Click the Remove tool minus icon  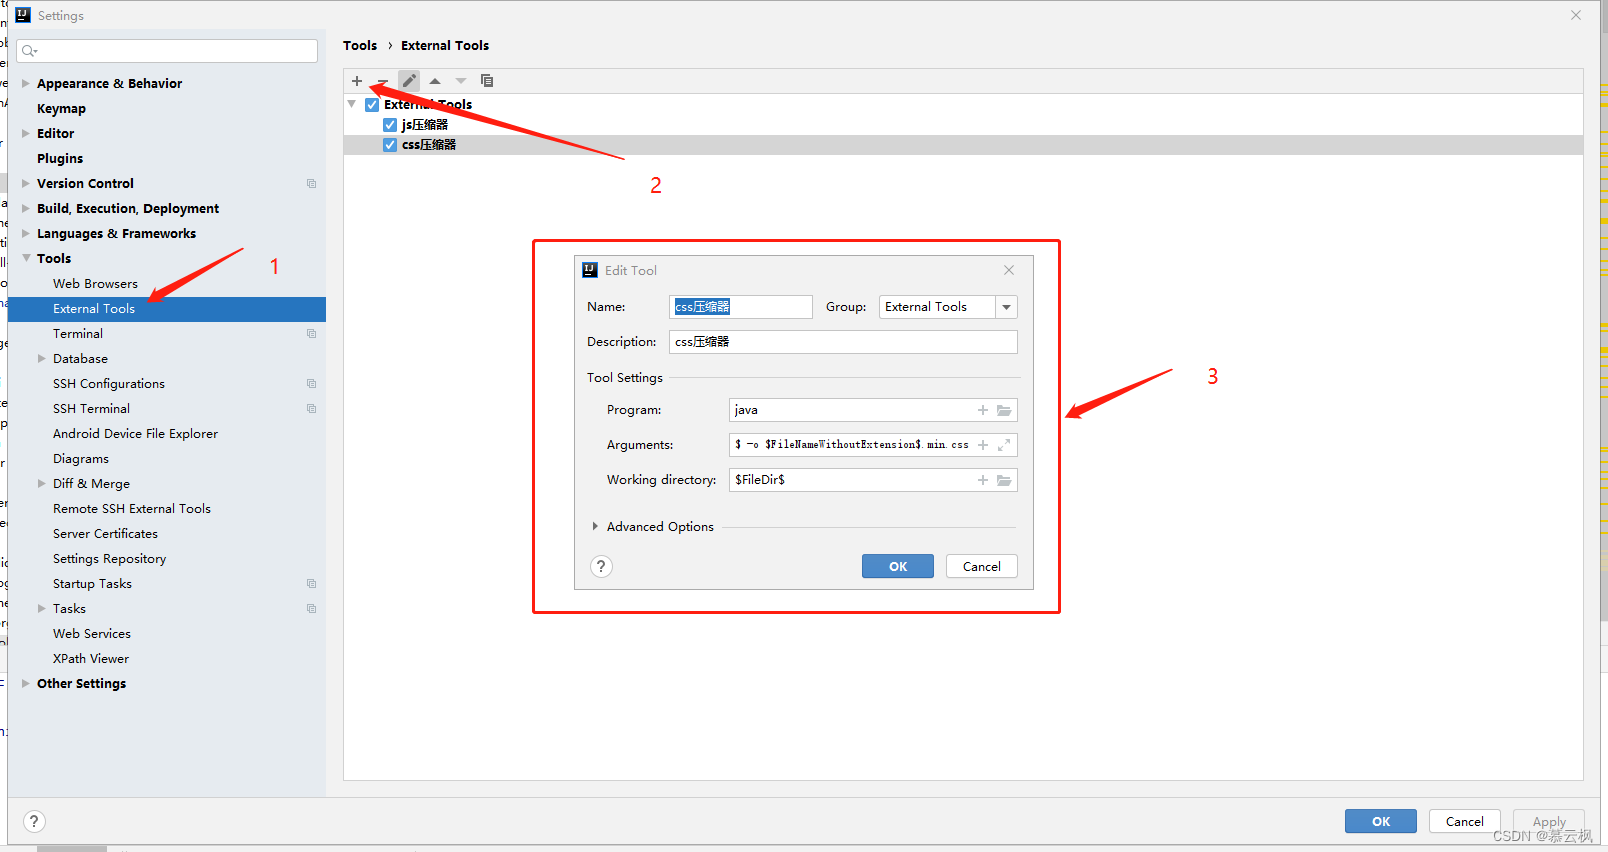point(383,81)
